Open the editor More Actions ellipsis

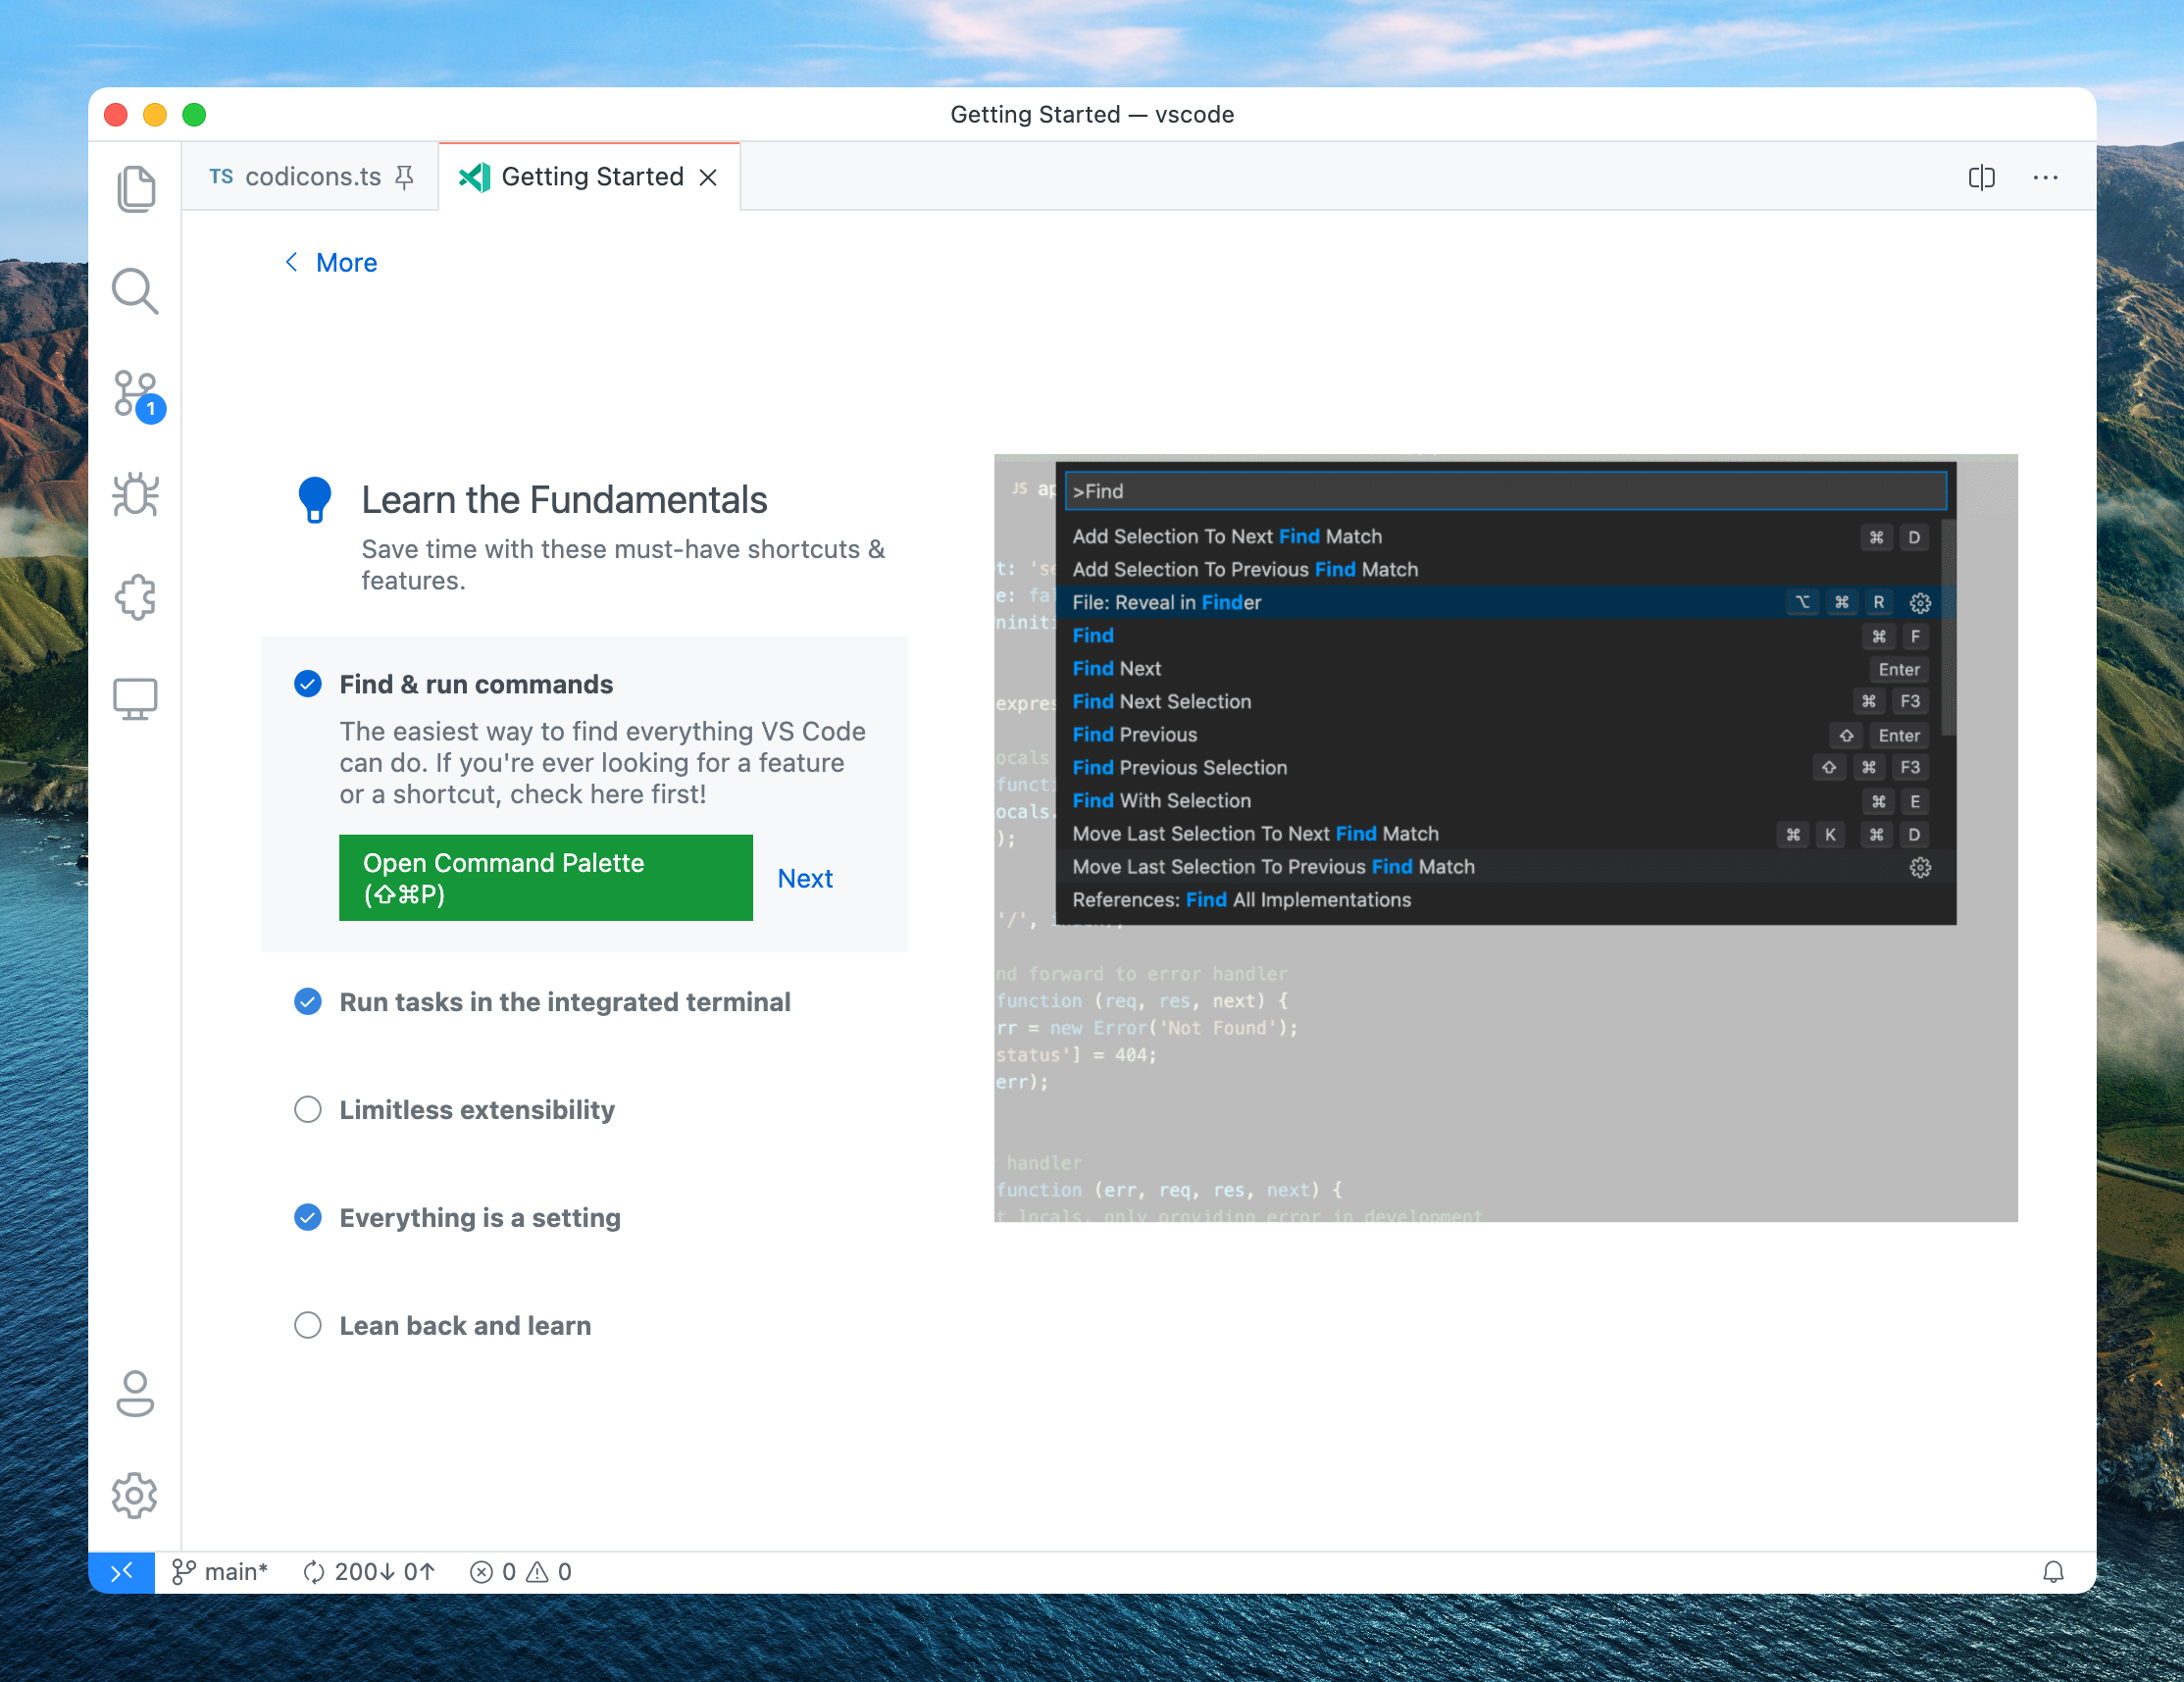point(2045,177)
